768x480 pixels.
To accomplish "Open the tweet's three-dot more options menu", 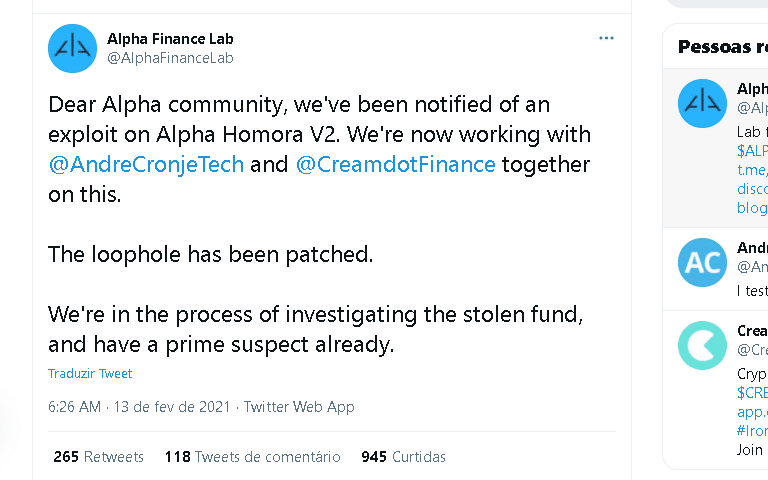I will [x=606, y=38].
